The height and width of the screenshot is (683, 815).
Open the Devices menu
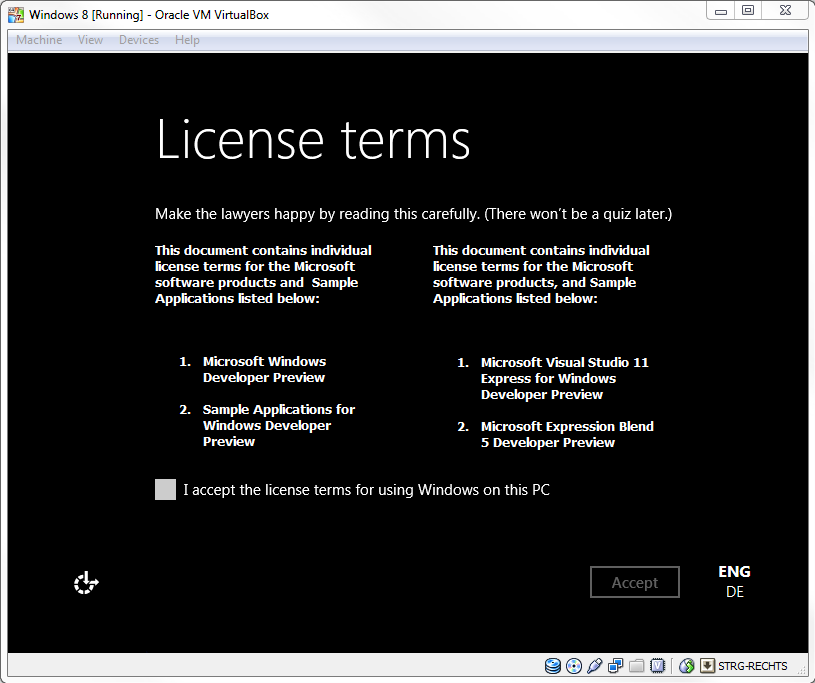point(138,40)
